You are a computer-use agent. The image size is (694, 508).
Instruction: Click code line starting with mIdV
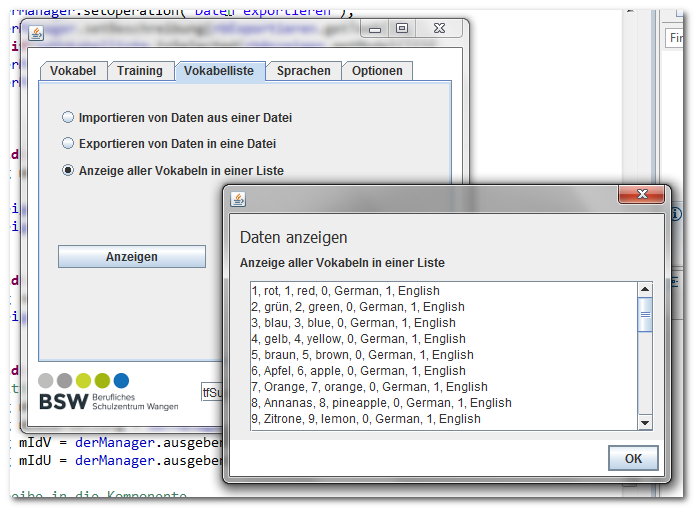pos(120,443)
